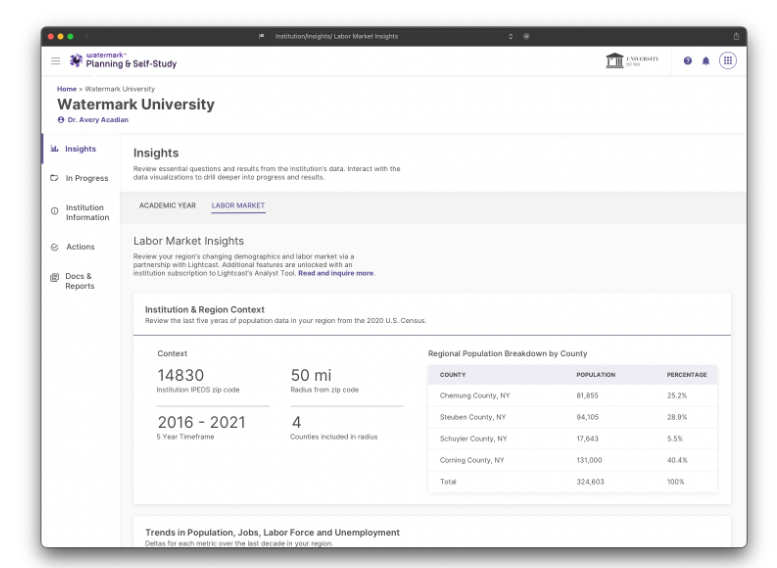Select the Steuben County, NY row
The height and width of the screenshot is (568, 777).
tap(573, 417)
